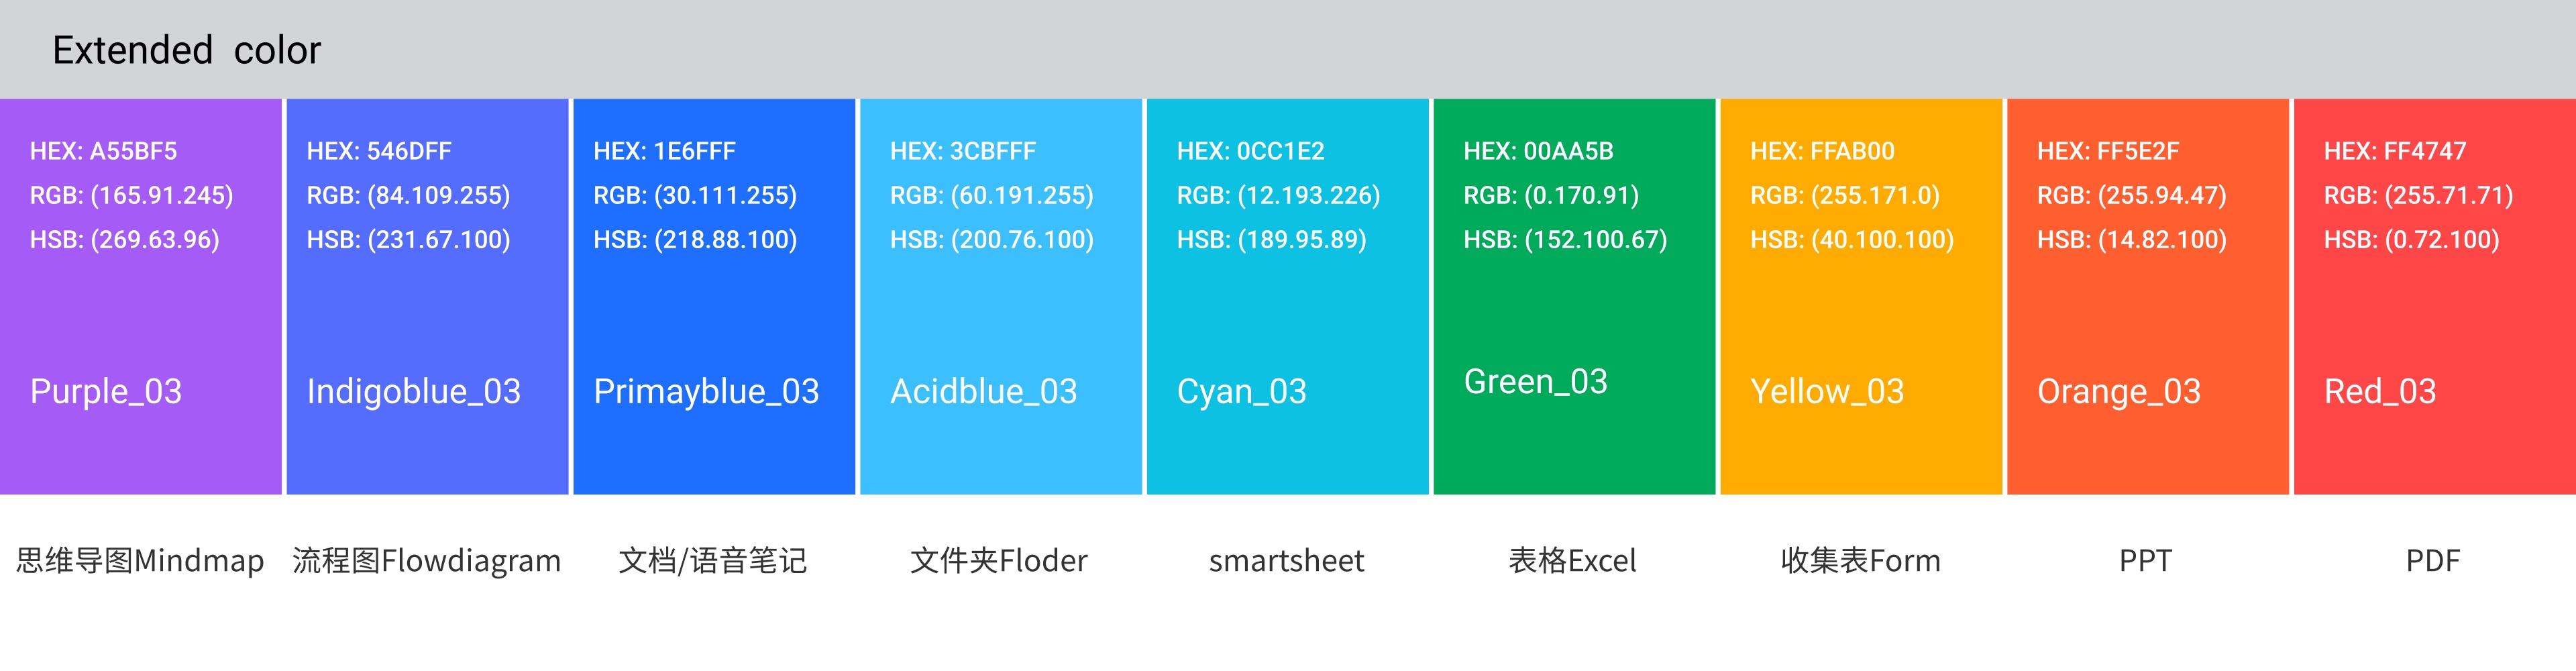
Task: Click the 表格Excel label
Action: coord(1573,561)
